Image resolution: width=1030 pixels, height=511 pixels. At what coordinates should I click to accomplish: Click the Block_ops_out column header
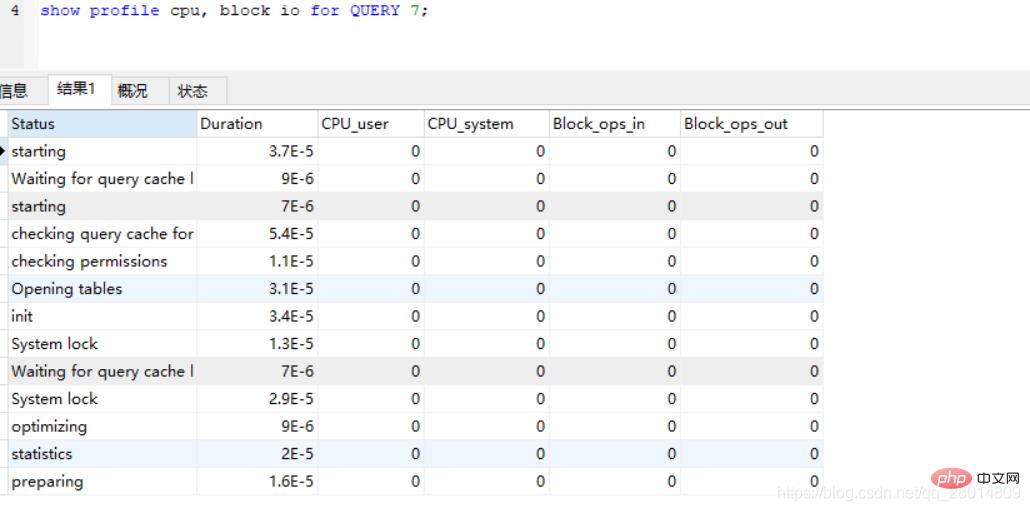click(x=750, y=124)
